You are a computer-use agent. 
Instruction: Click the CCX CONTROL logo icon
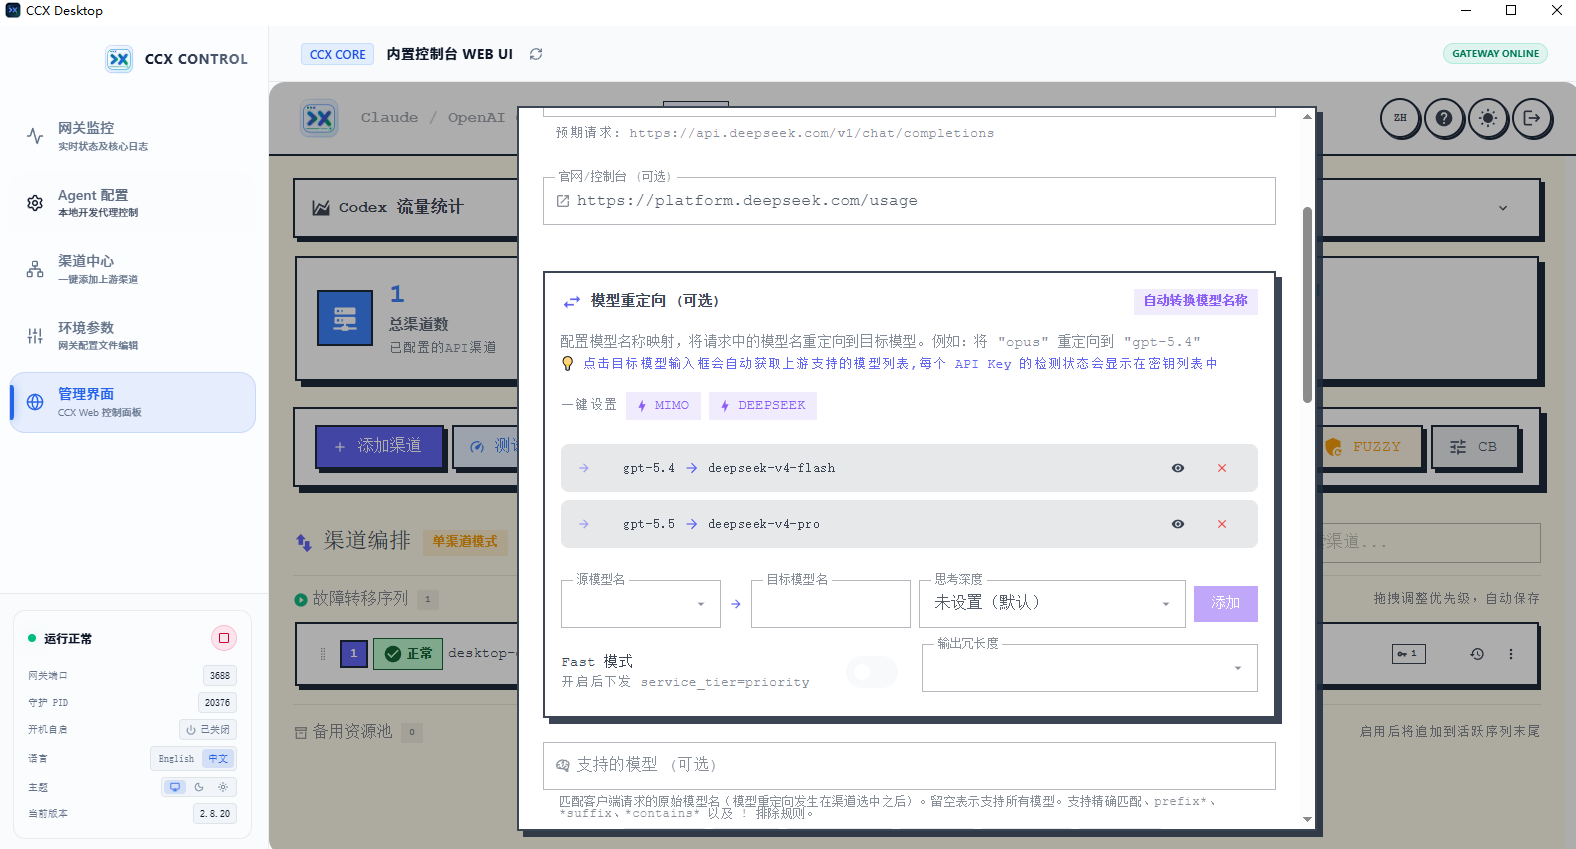[x=119, y=59]
